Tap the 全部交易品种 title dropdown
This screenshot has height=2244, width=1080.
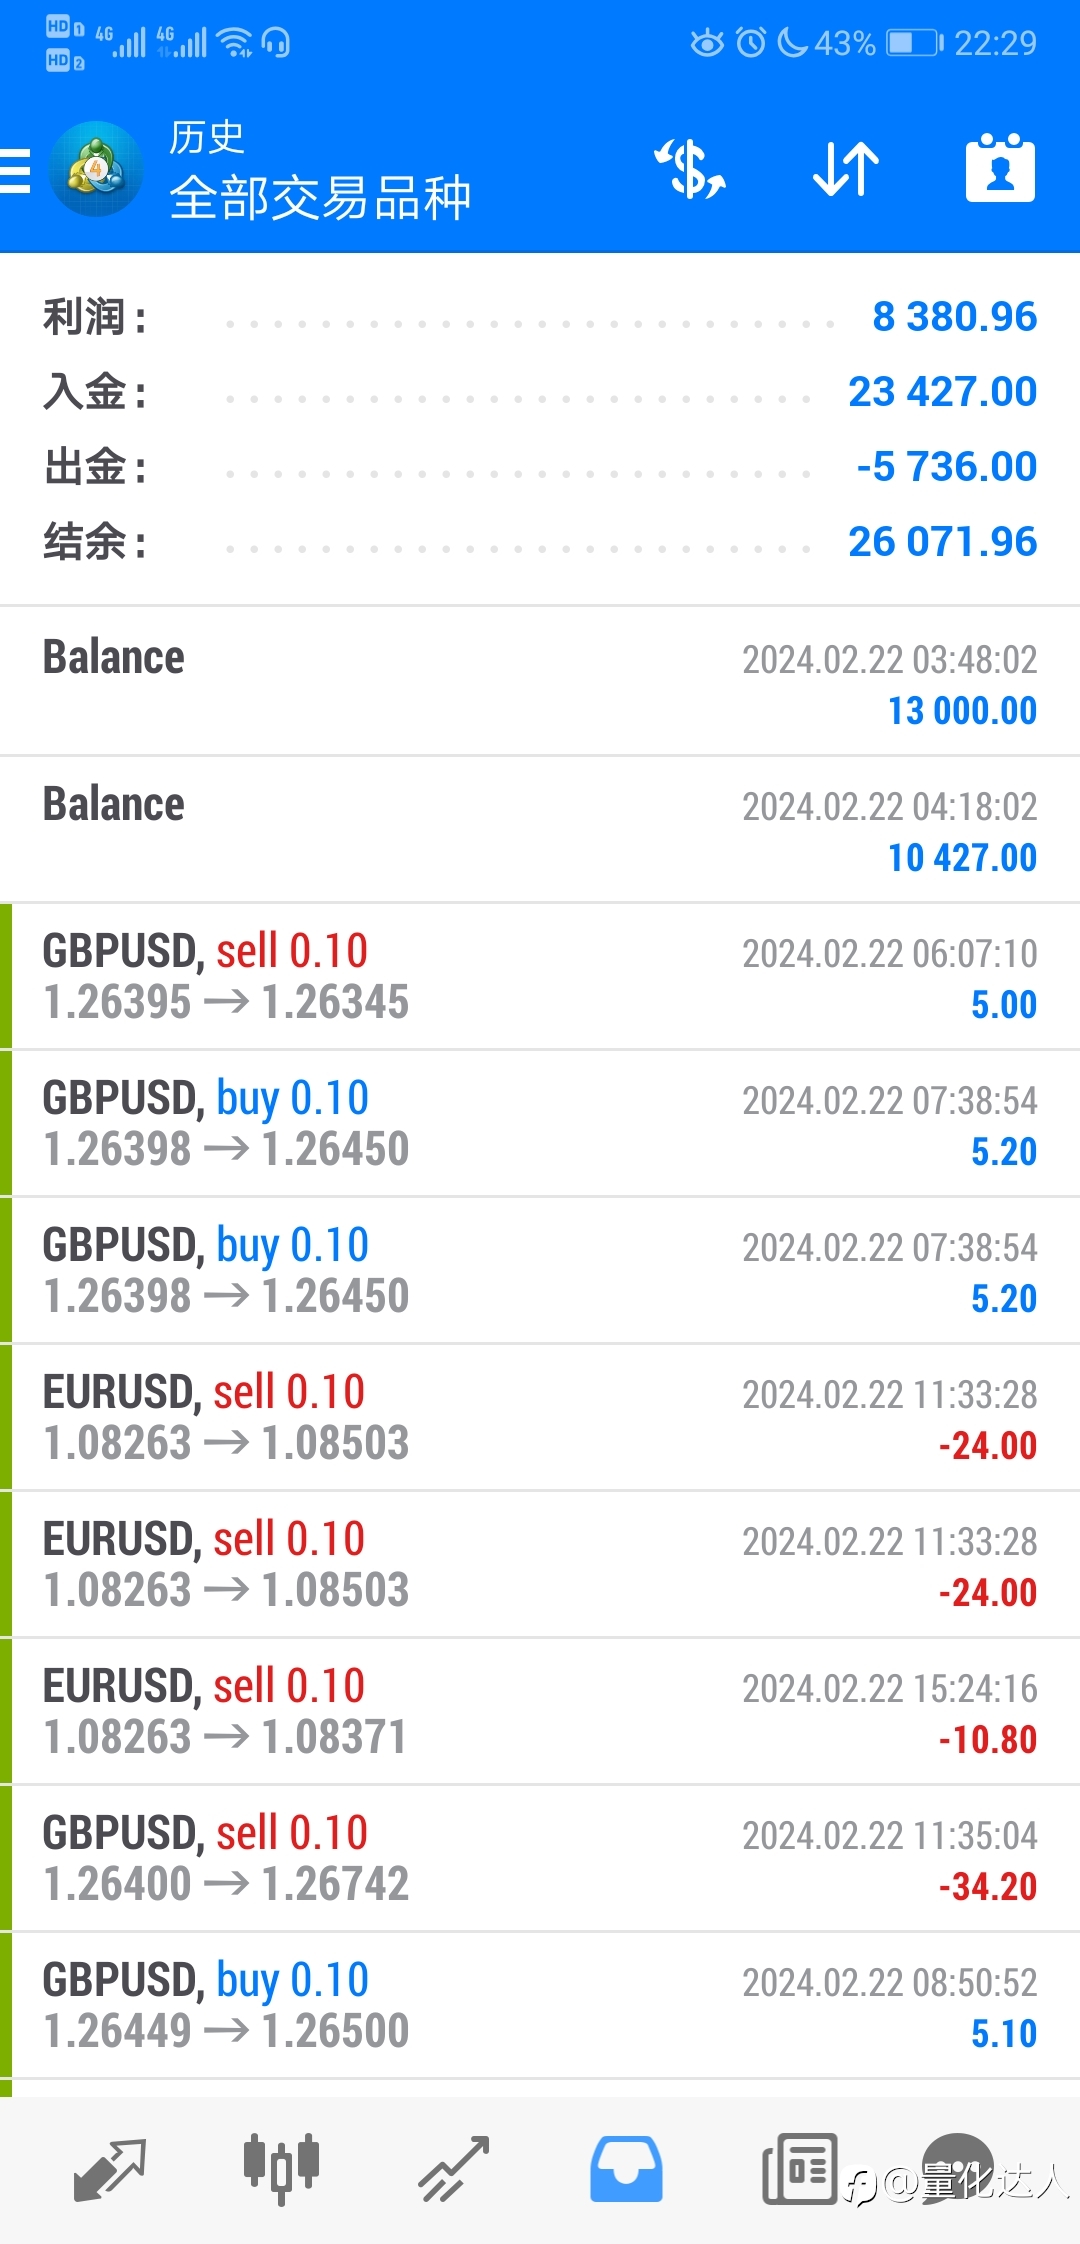(x=320, y=197)
